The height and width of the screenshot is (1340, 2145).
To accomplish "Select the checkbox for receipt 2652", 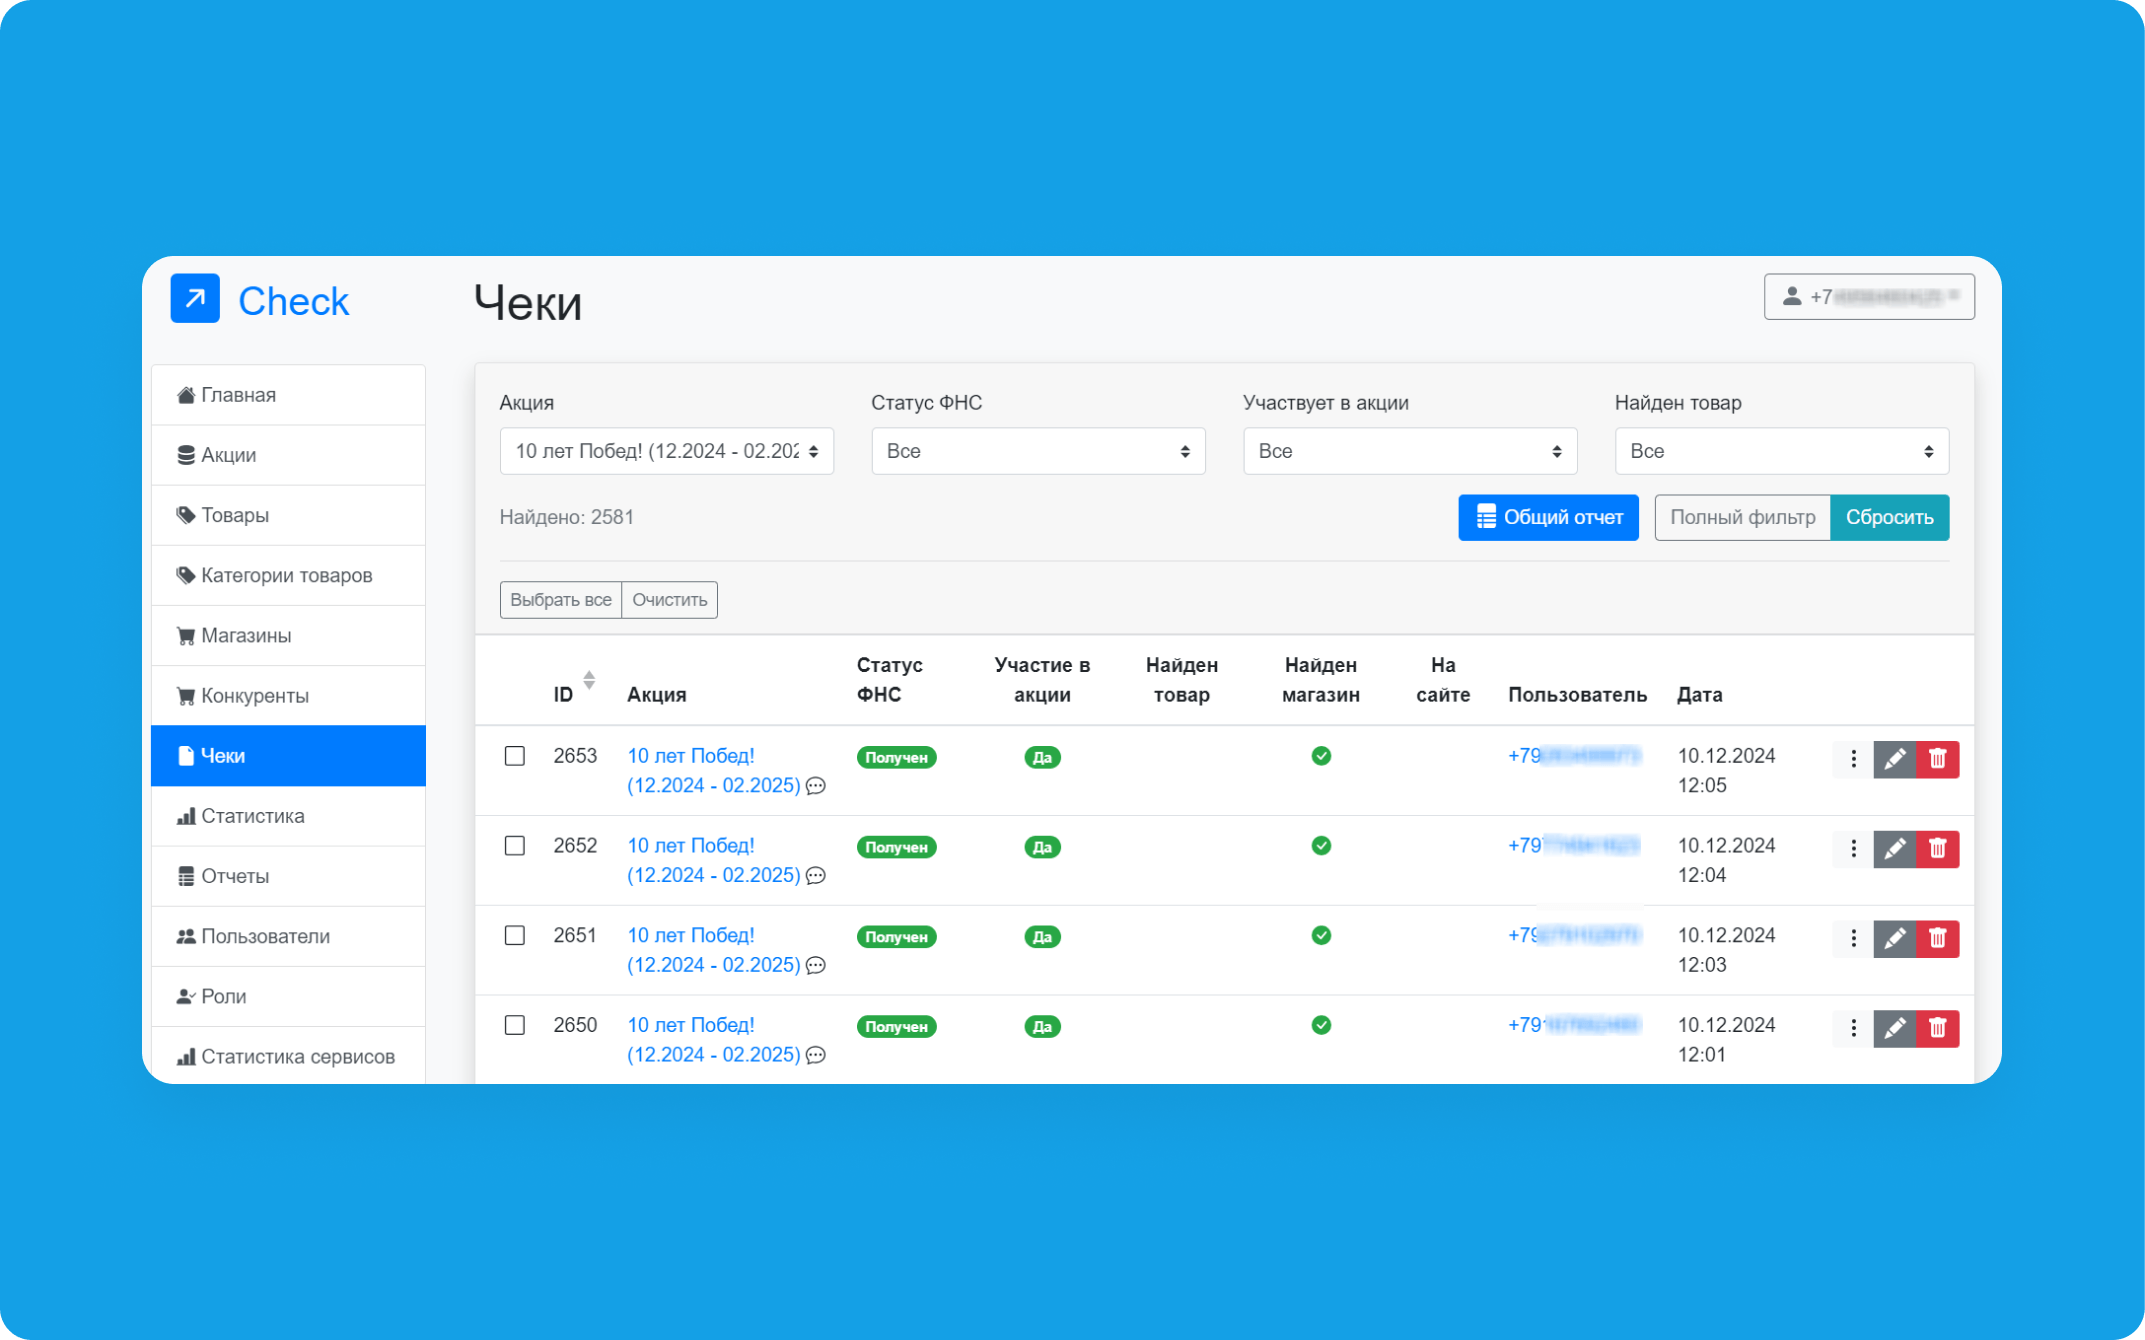I will pyautogui.click(x=515, y=846).
